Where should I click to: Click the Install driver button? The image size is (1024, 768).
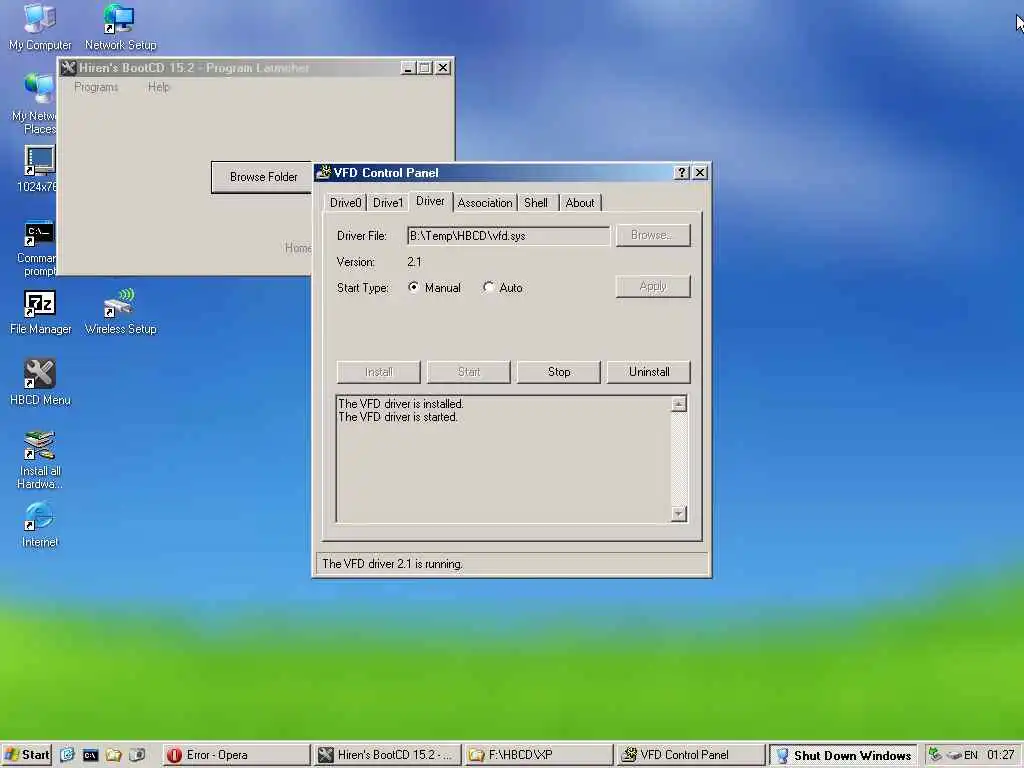tap(378, 372)
